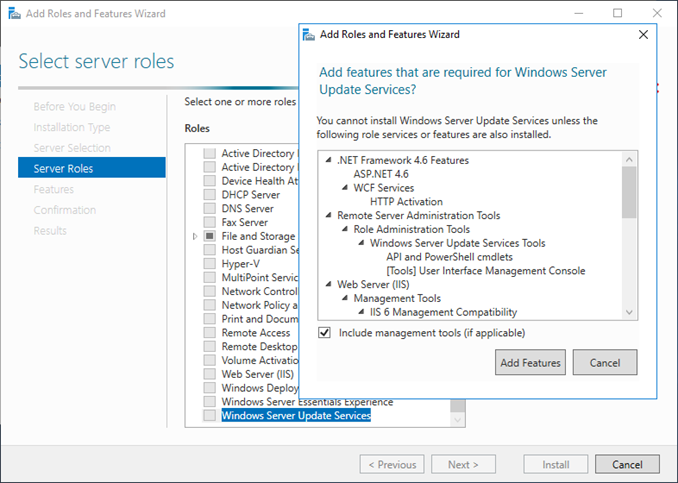The image size is (678, 483).
Task: Maximize the main wizard window
Action: point(617,13)
